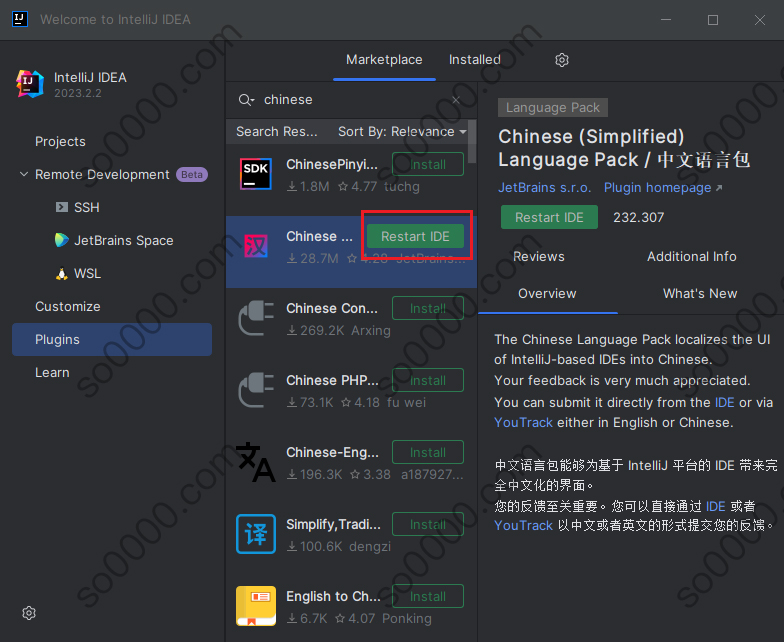This screenshot has height=642, width=784.
Task: Switch to the Marketplace tab
Action: pos(384,60)
